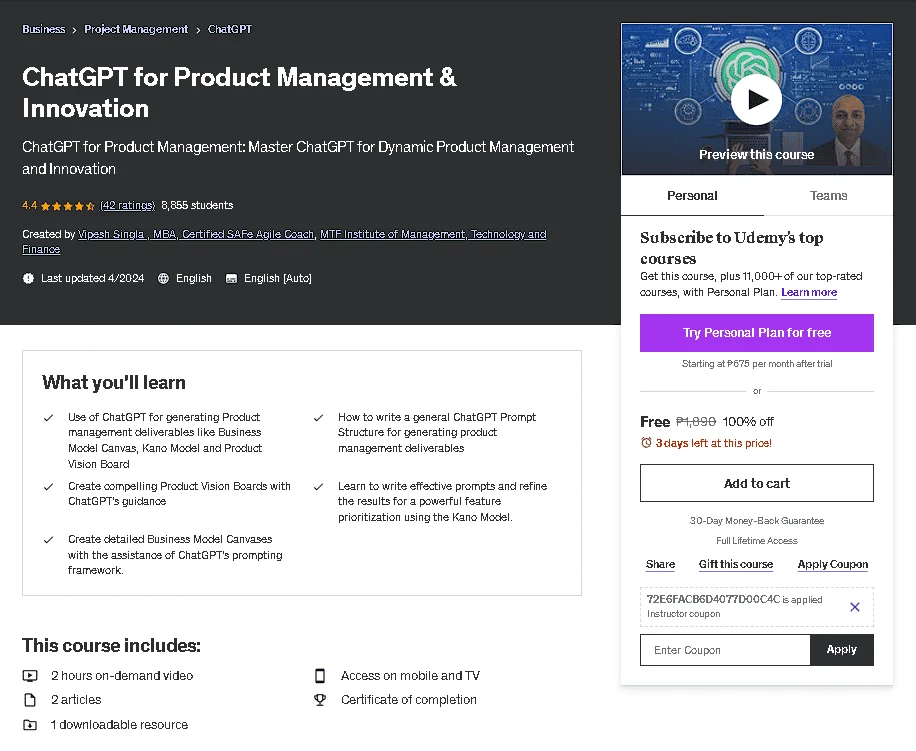Image resolution: width=916 pixels, height=751 pixels.
Task: Click checkmark beside 'How to write a general'
Action: point(318,418)
